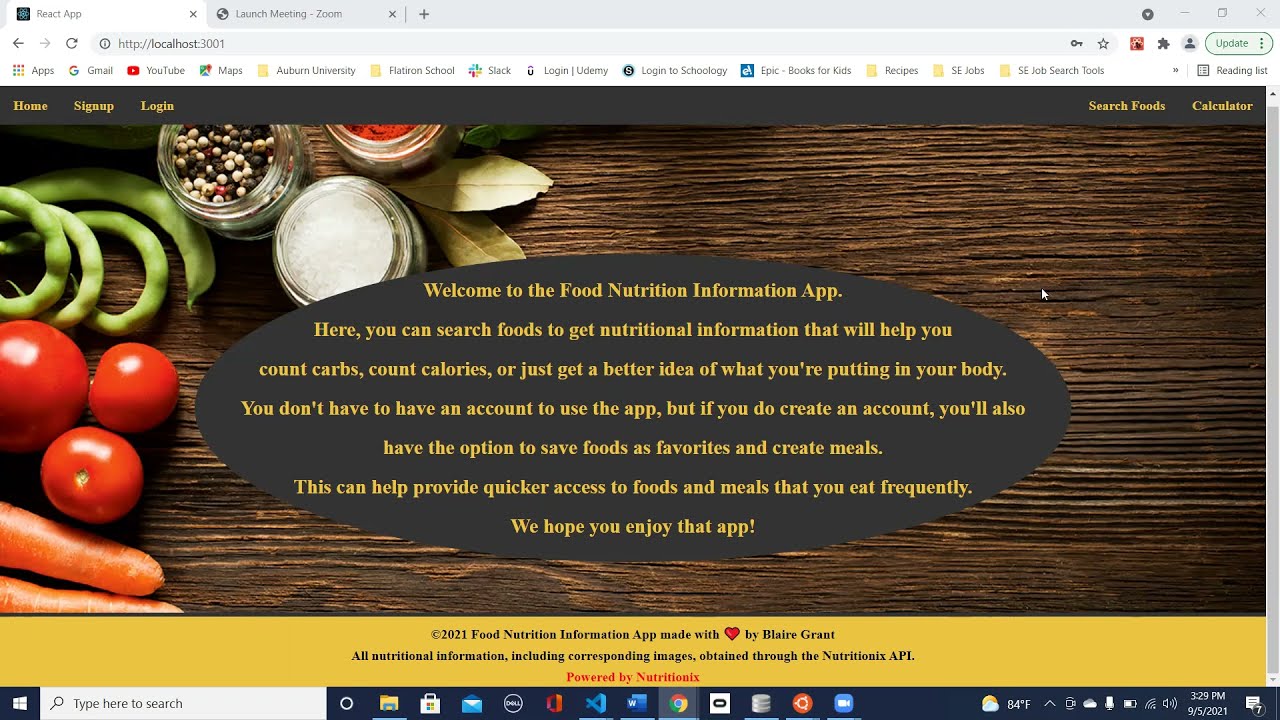
Task: Open the Reading list
Action: pos(1232,70)
